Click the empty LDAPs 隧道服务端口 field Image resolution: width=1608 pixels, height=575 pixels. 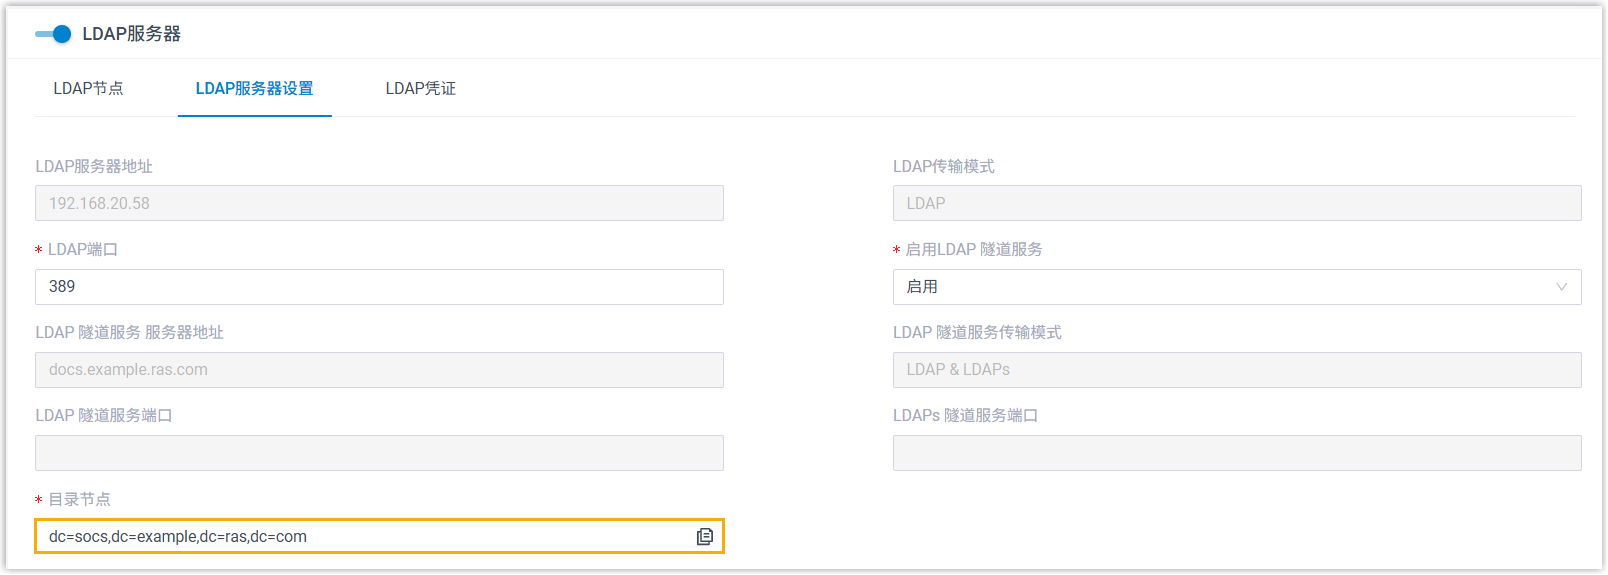(1236, 453)
